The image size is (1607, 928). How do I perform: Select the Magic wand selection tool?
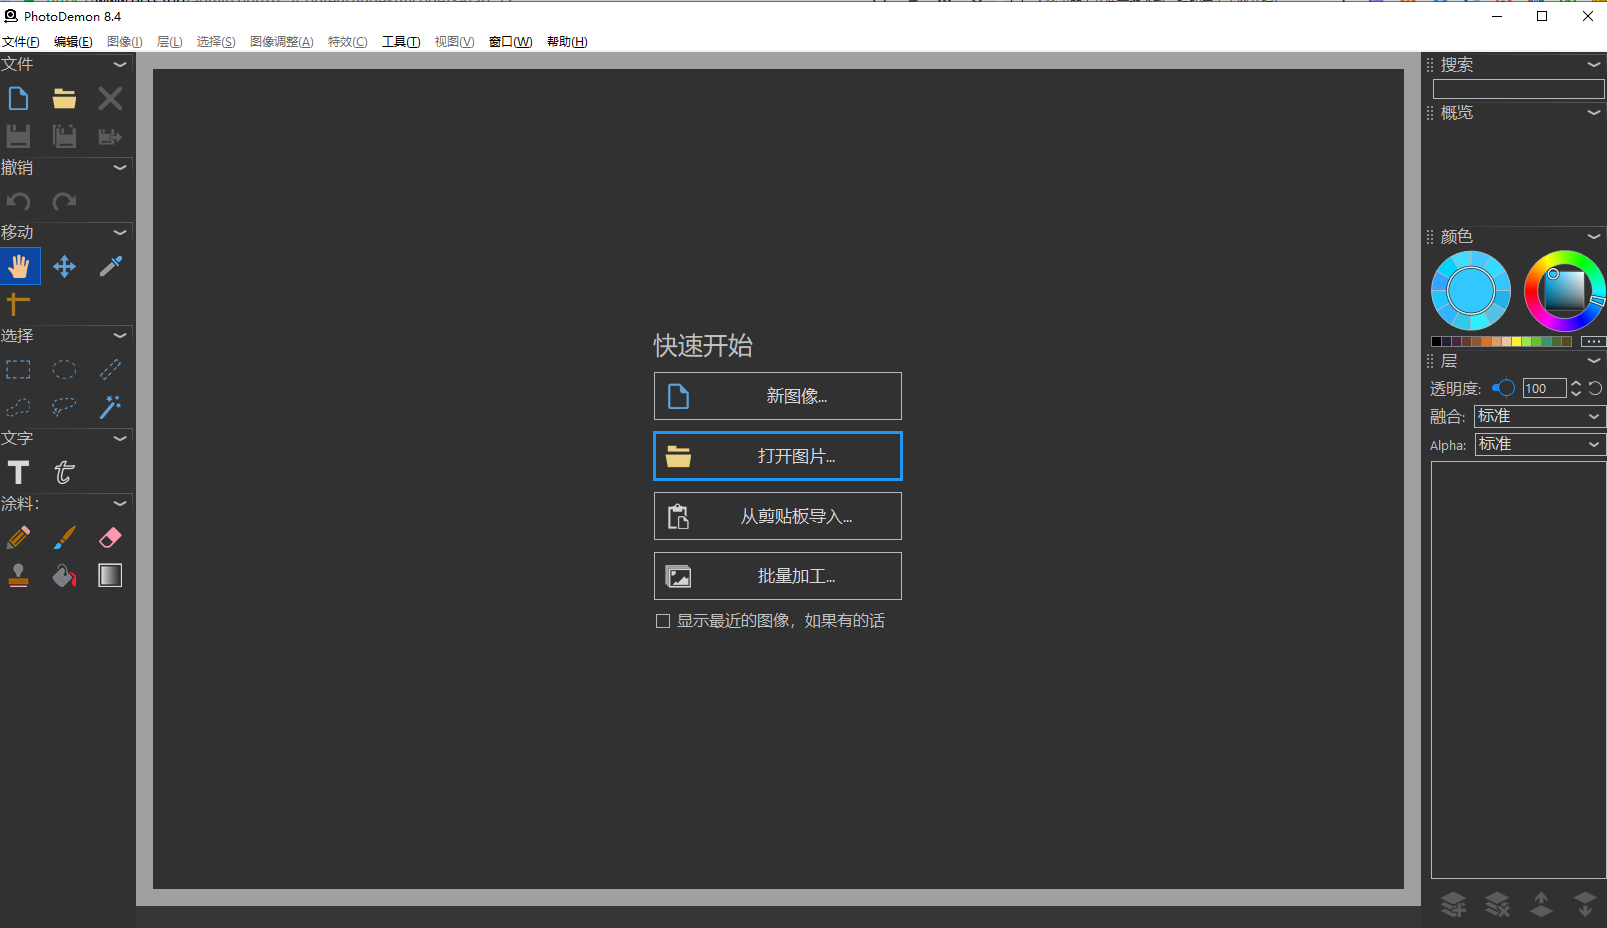(110, 407)
